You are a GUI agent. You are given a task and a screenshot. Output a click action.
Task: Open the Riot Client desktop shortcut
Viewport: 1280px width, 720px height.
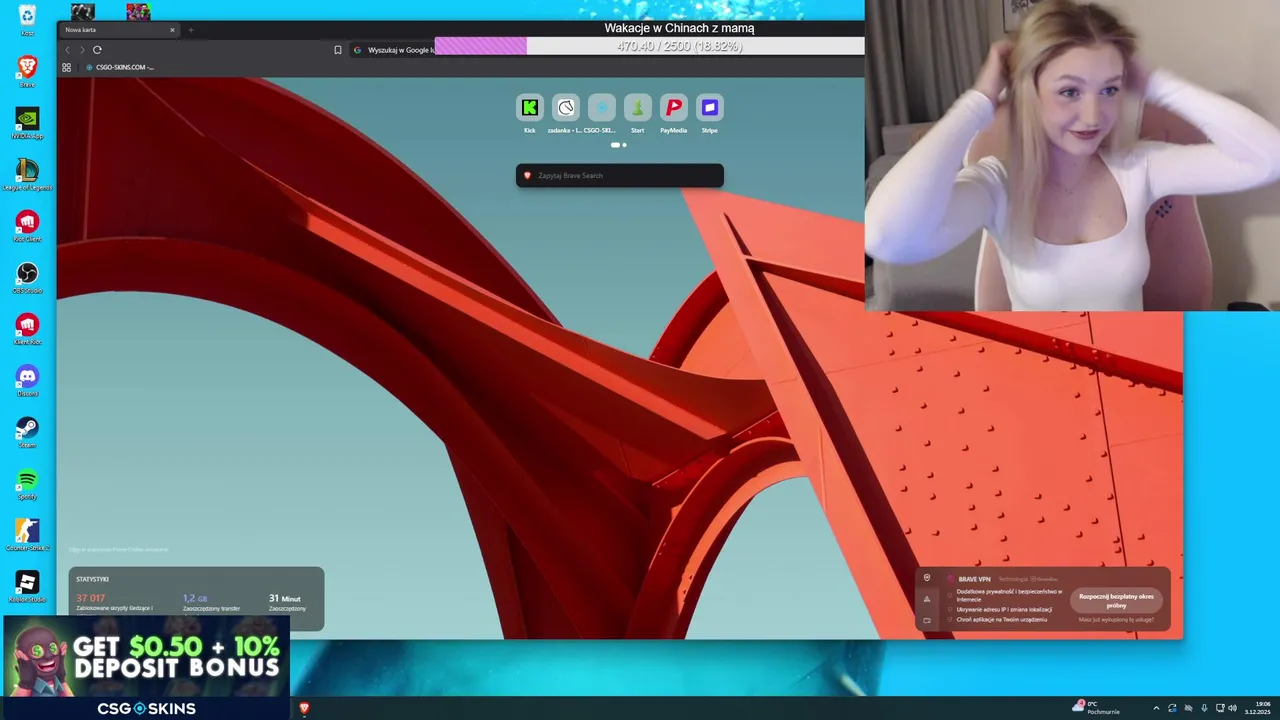pos(27,226)
